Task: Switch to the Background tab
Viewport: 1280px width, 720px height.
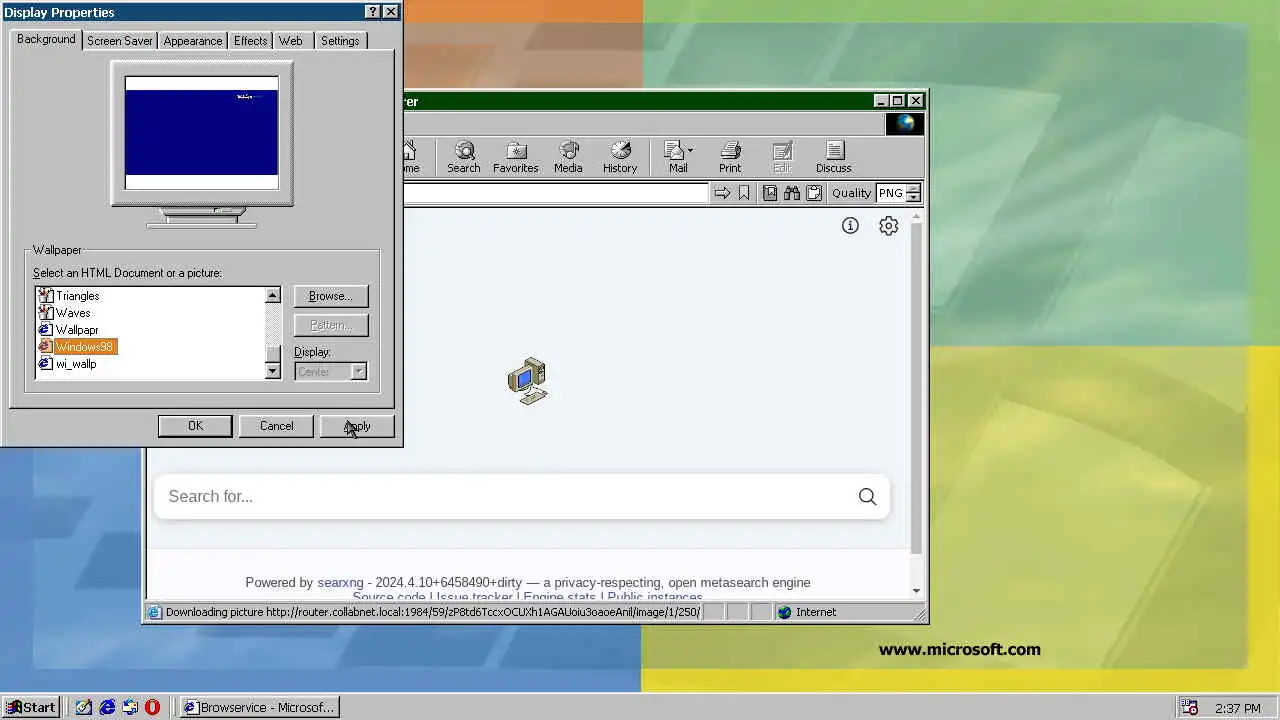Action: [46, 39]
